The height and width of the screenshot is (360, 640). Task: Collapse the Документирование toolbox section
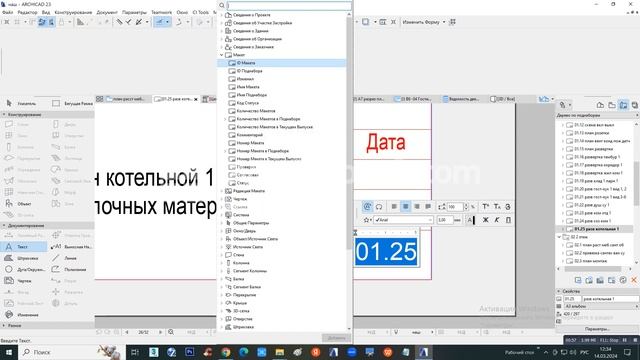point(4,225)
